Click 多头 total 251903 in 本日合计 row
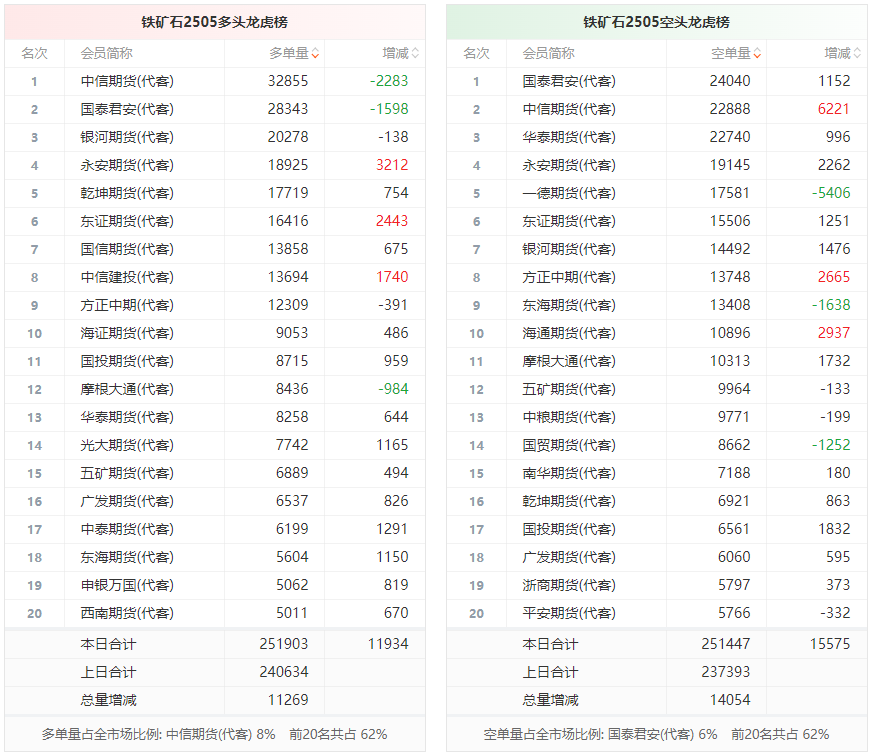 pos(288,645)
